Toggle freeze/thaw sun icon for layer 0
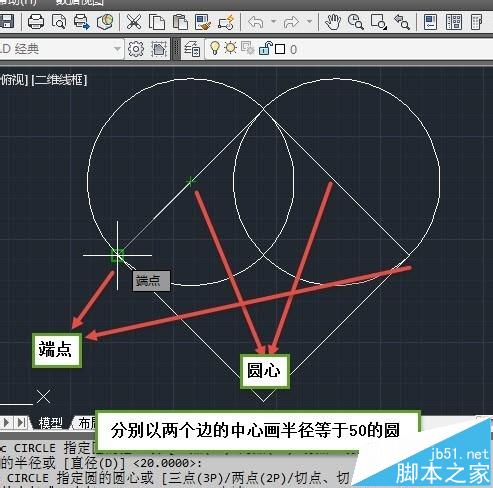This screenshot has height=488, width=493. pyautogui.click(x=230, y=48)
